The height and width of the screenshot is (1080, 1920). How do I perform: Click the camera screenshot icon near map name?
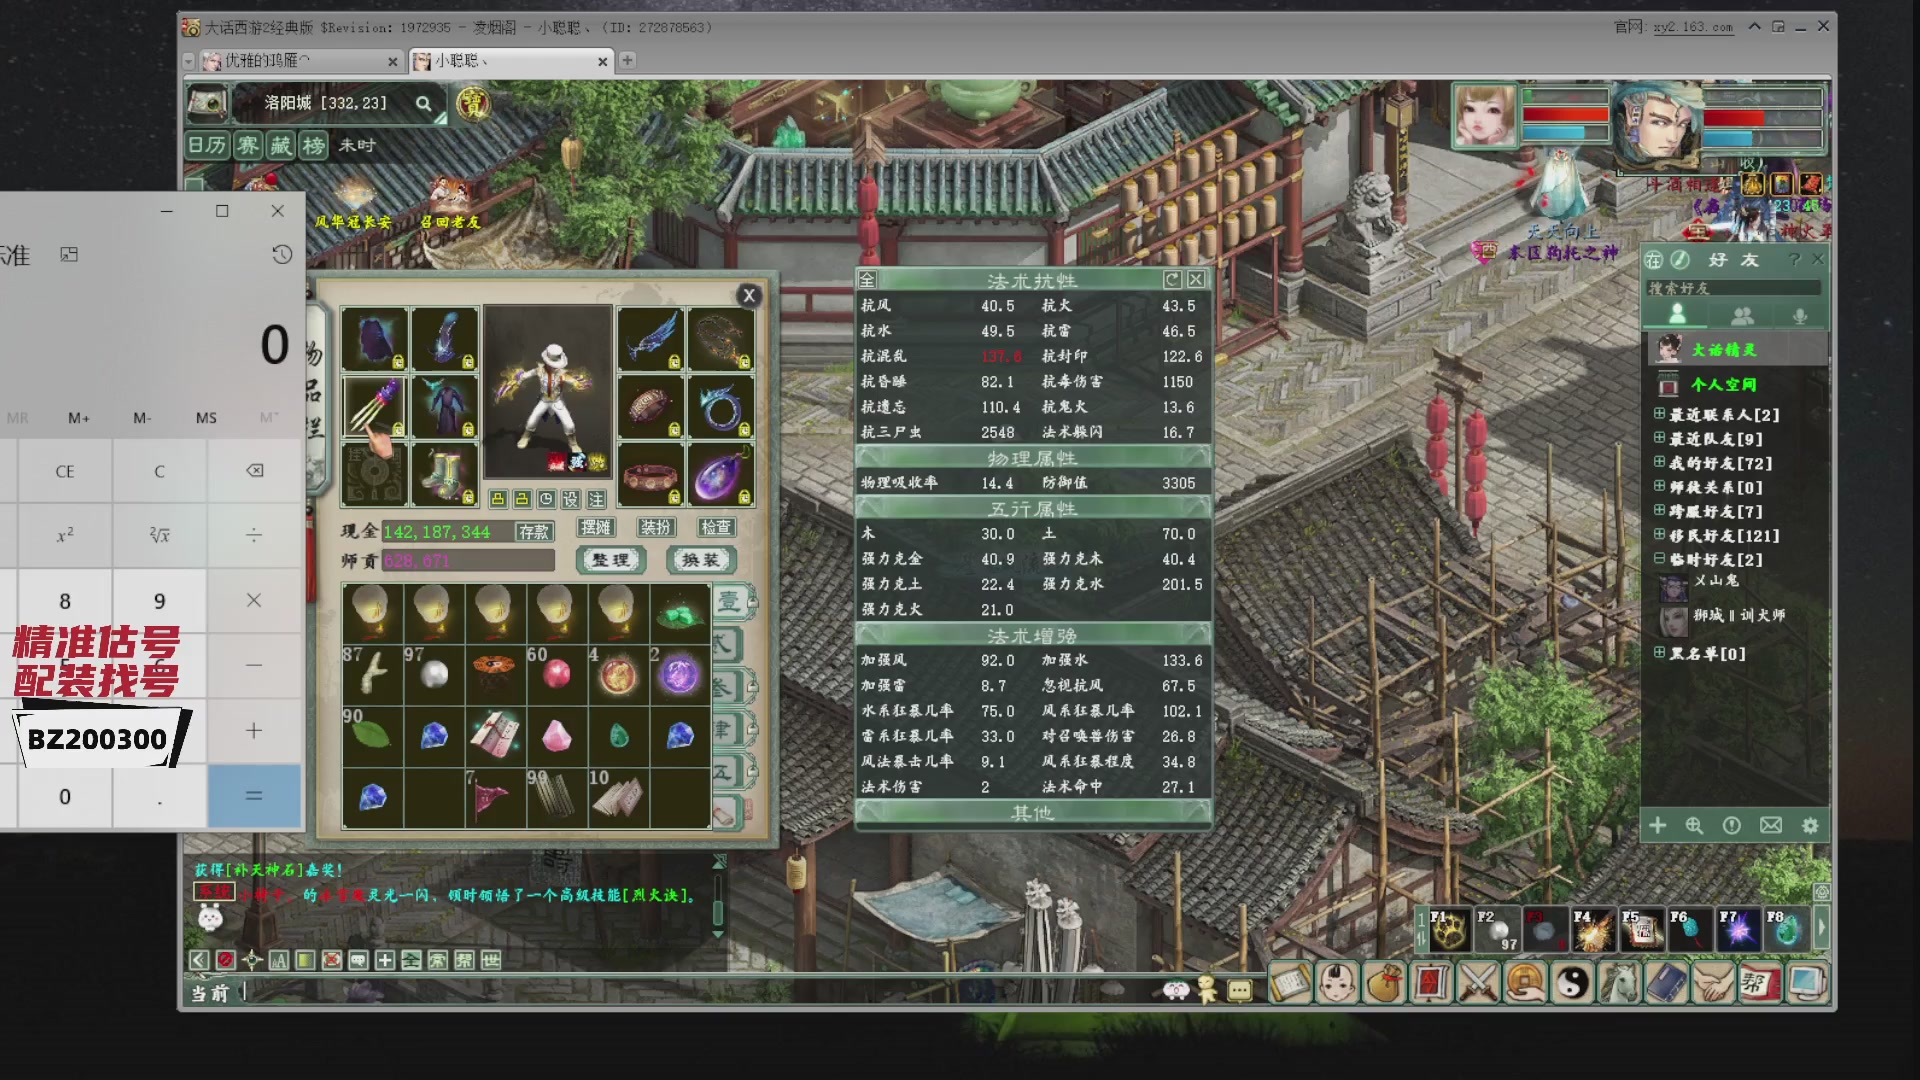click(x=207, y=103)
